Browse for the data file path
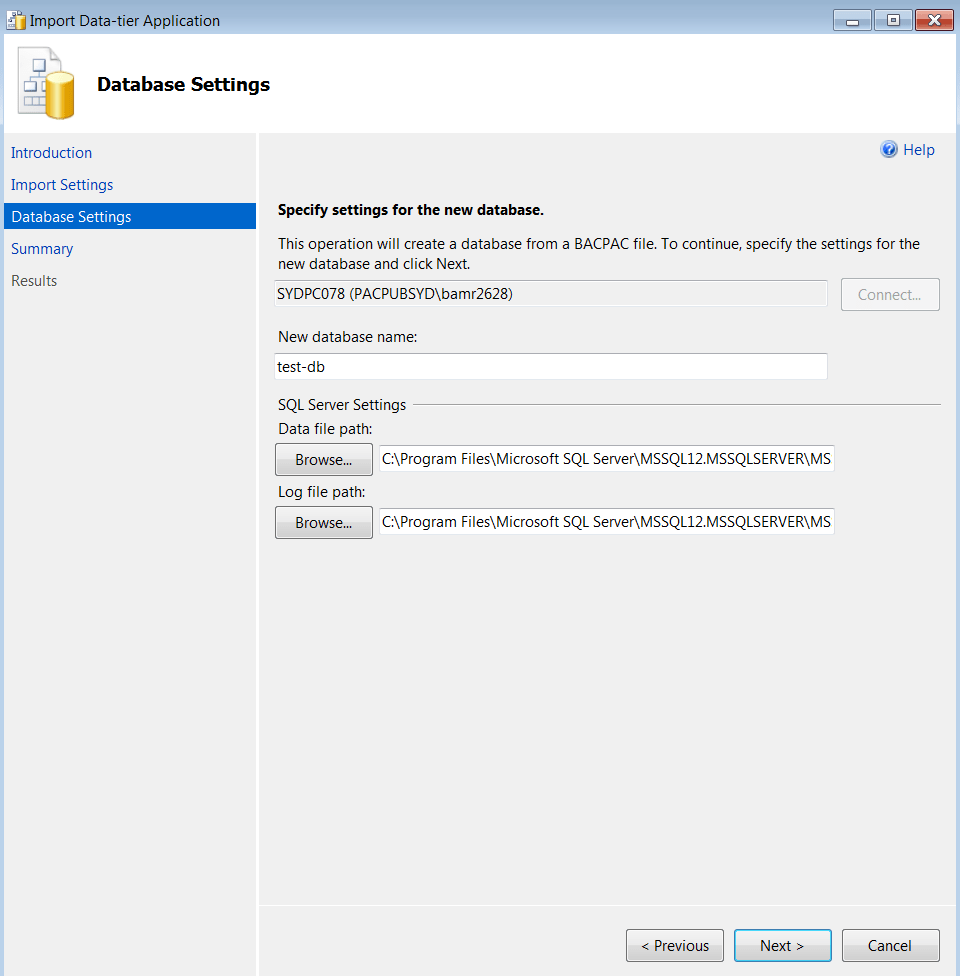The height and width of the screenshot is (976, 960). 323,460
